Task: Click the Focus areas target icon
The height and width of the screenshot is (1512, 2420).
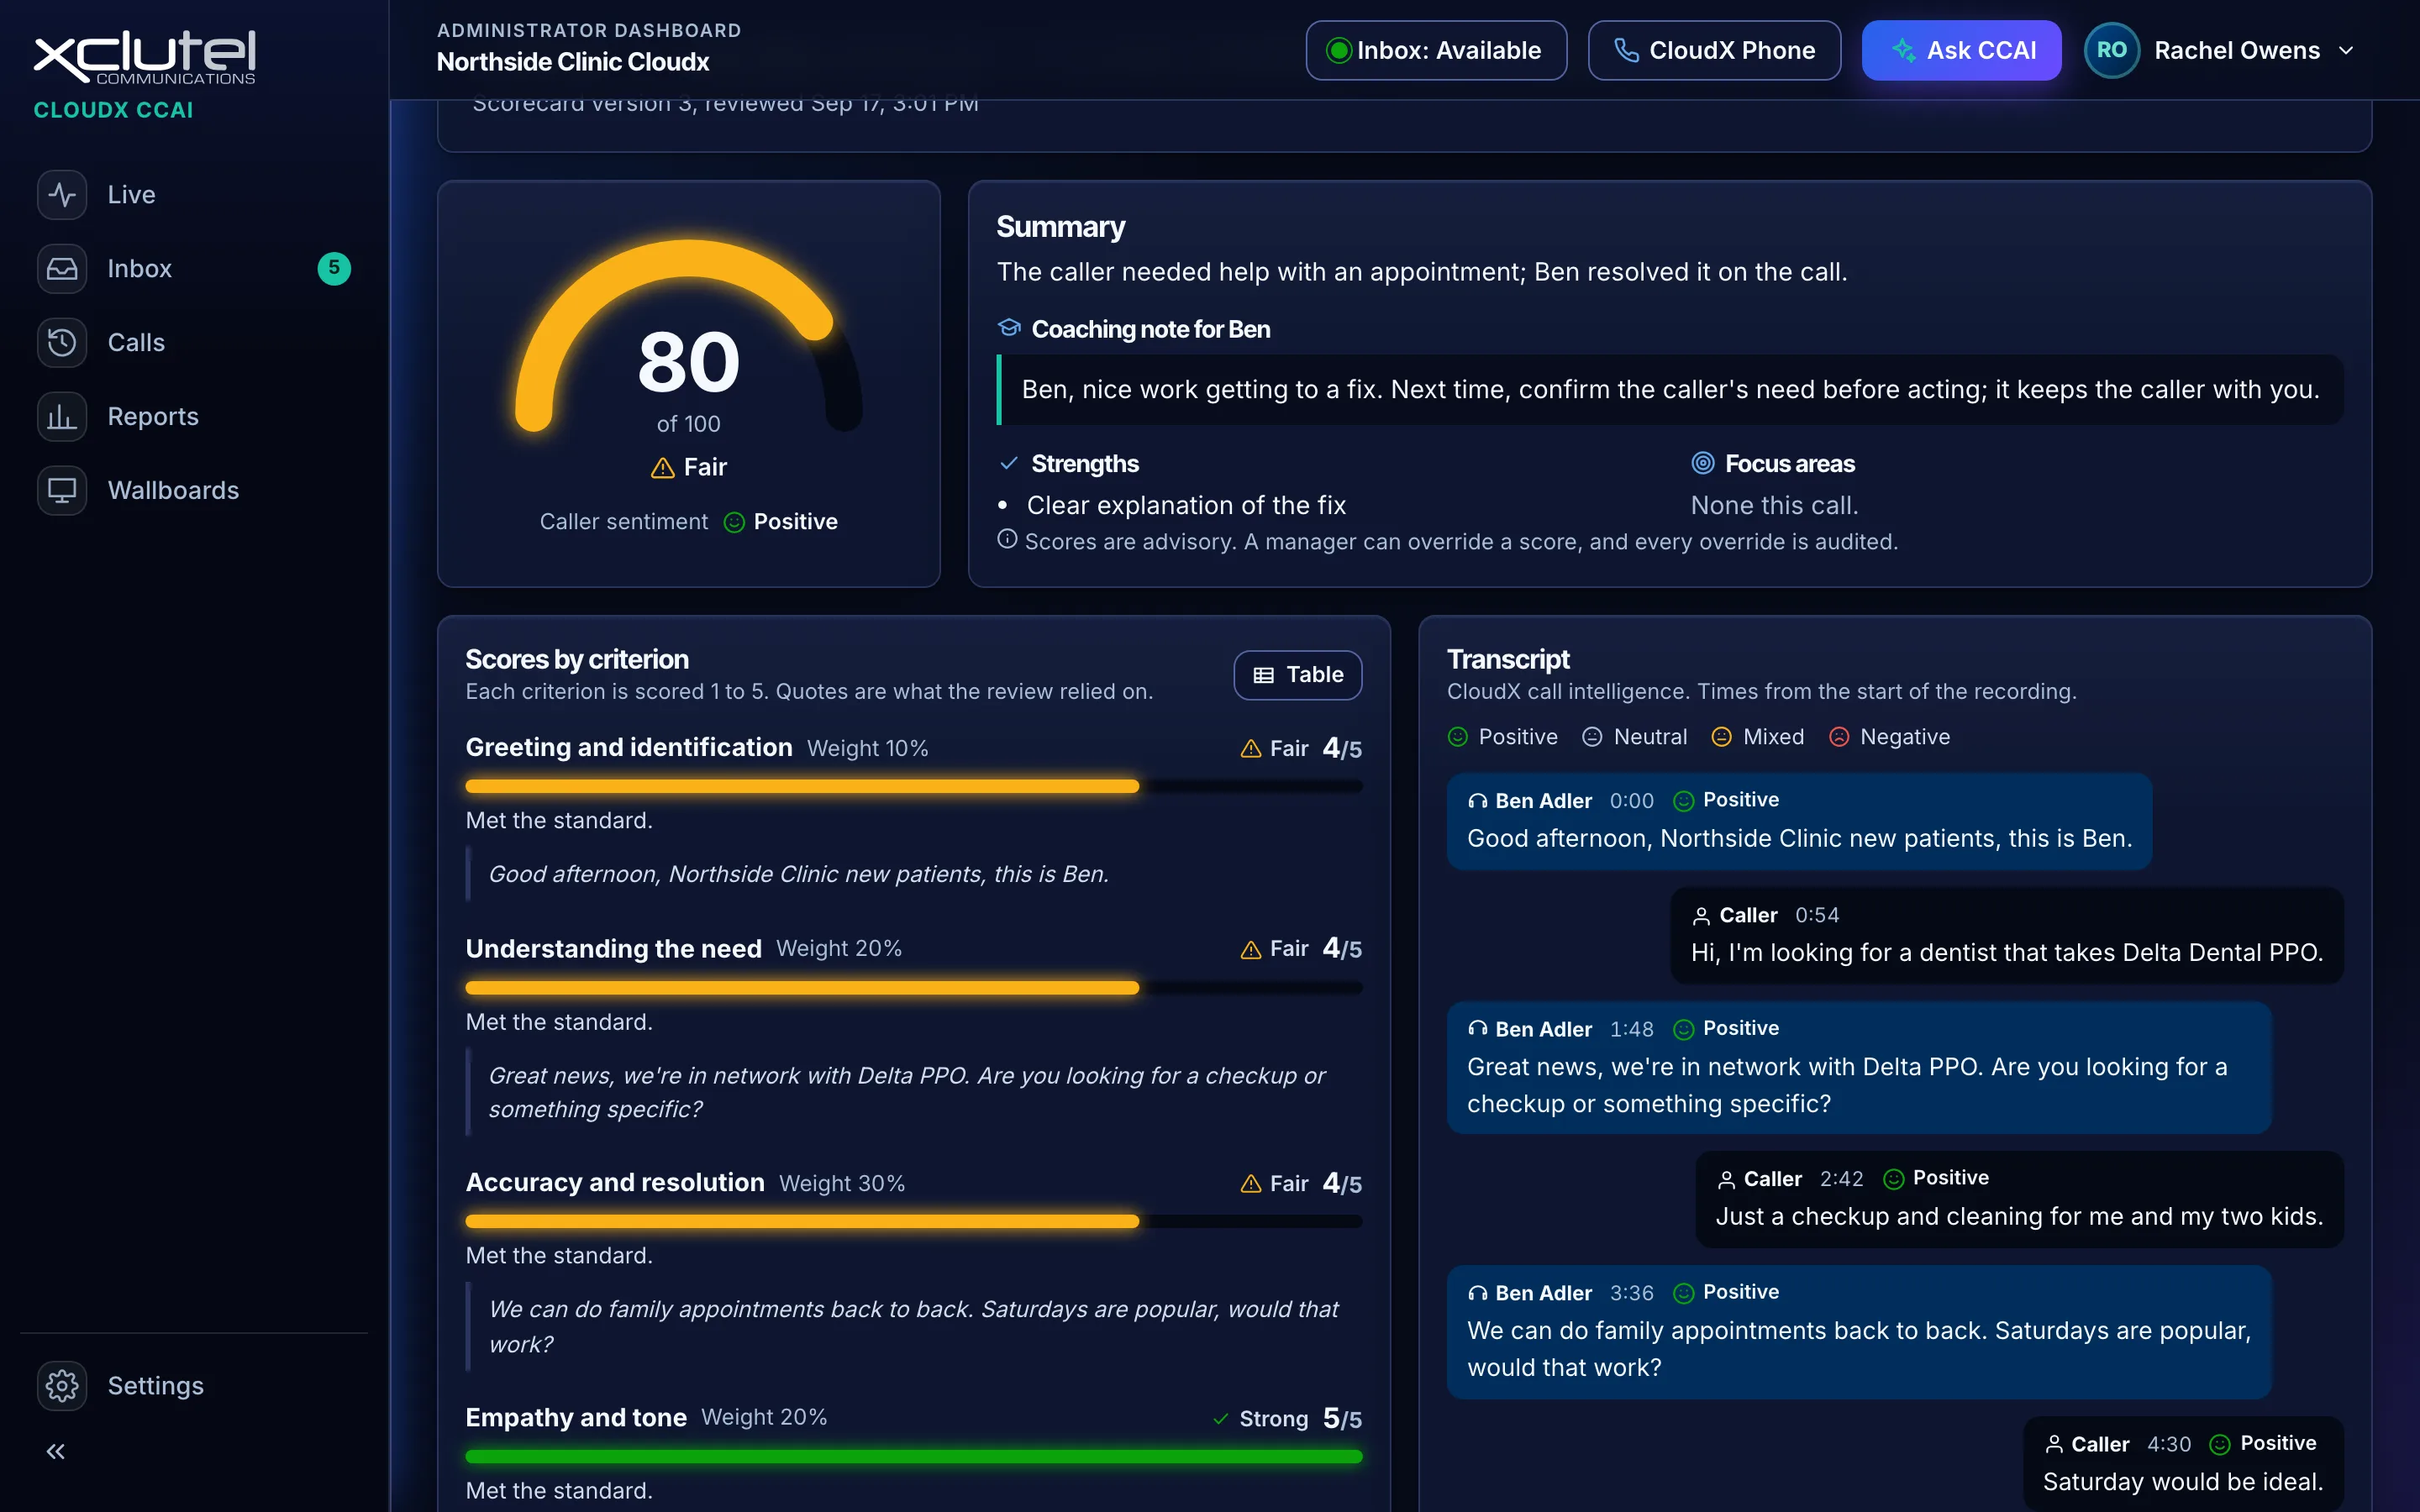Action: click(x=1702, y=463)
